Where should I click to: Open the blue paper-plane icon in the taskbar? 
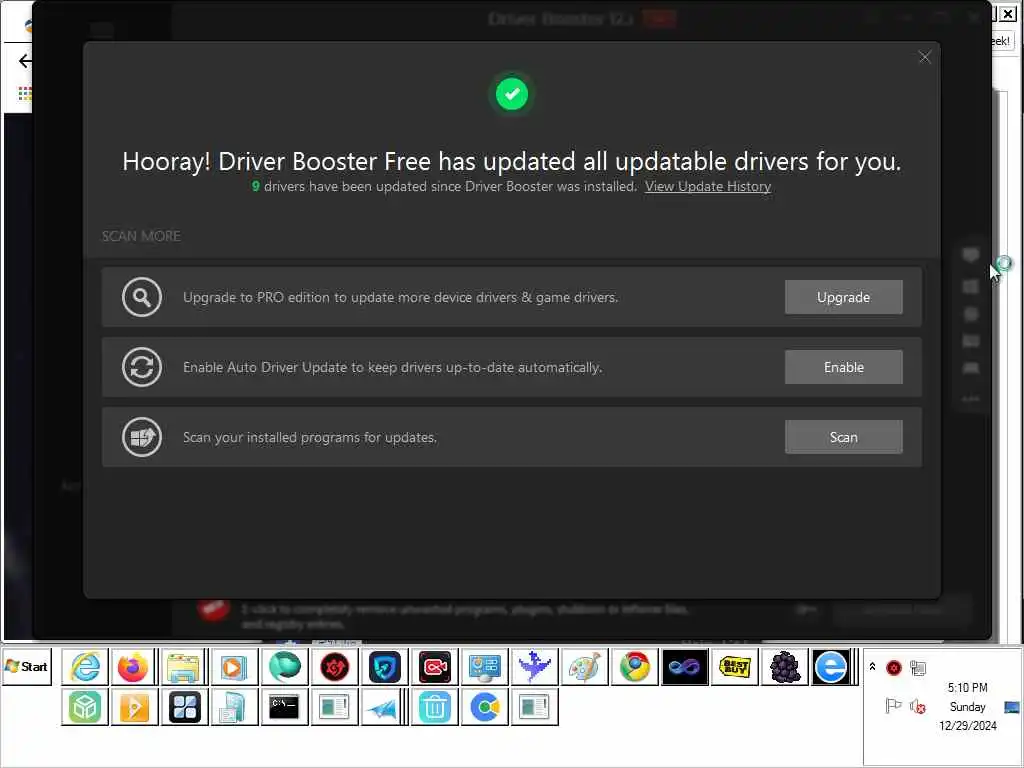tap(383, 707)
